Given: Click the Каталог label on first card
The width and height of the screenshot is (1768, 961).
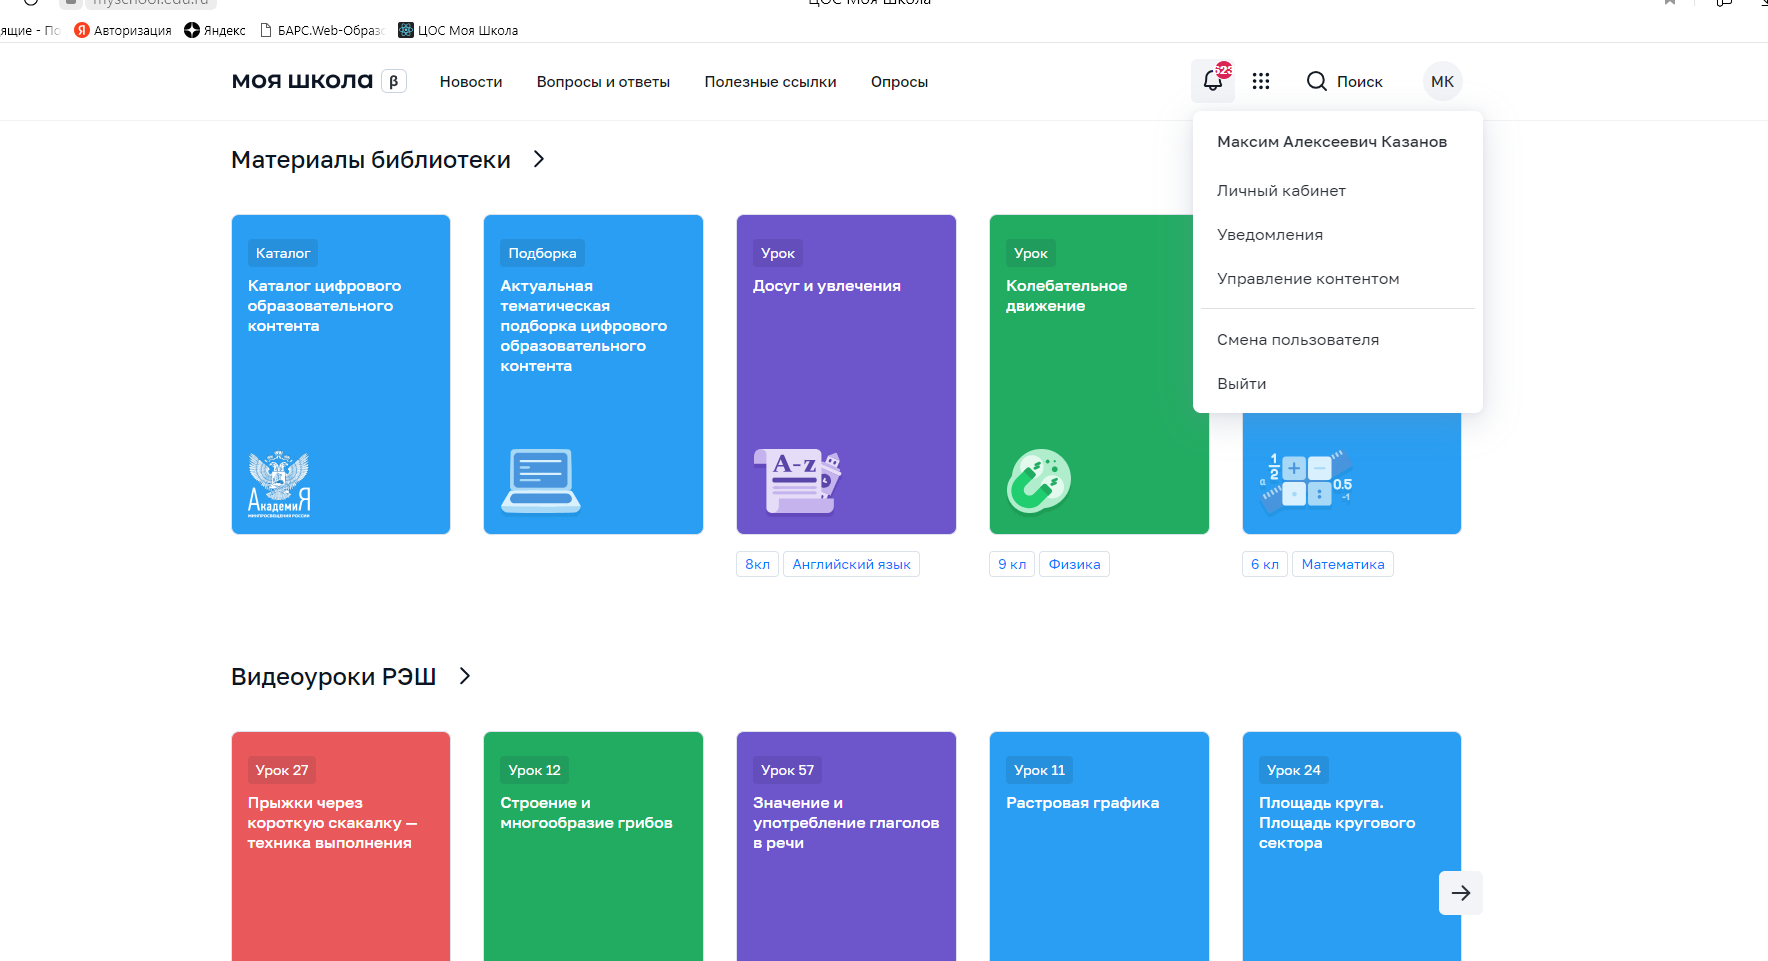Looking at the screenshot, I should coord(283,253).
